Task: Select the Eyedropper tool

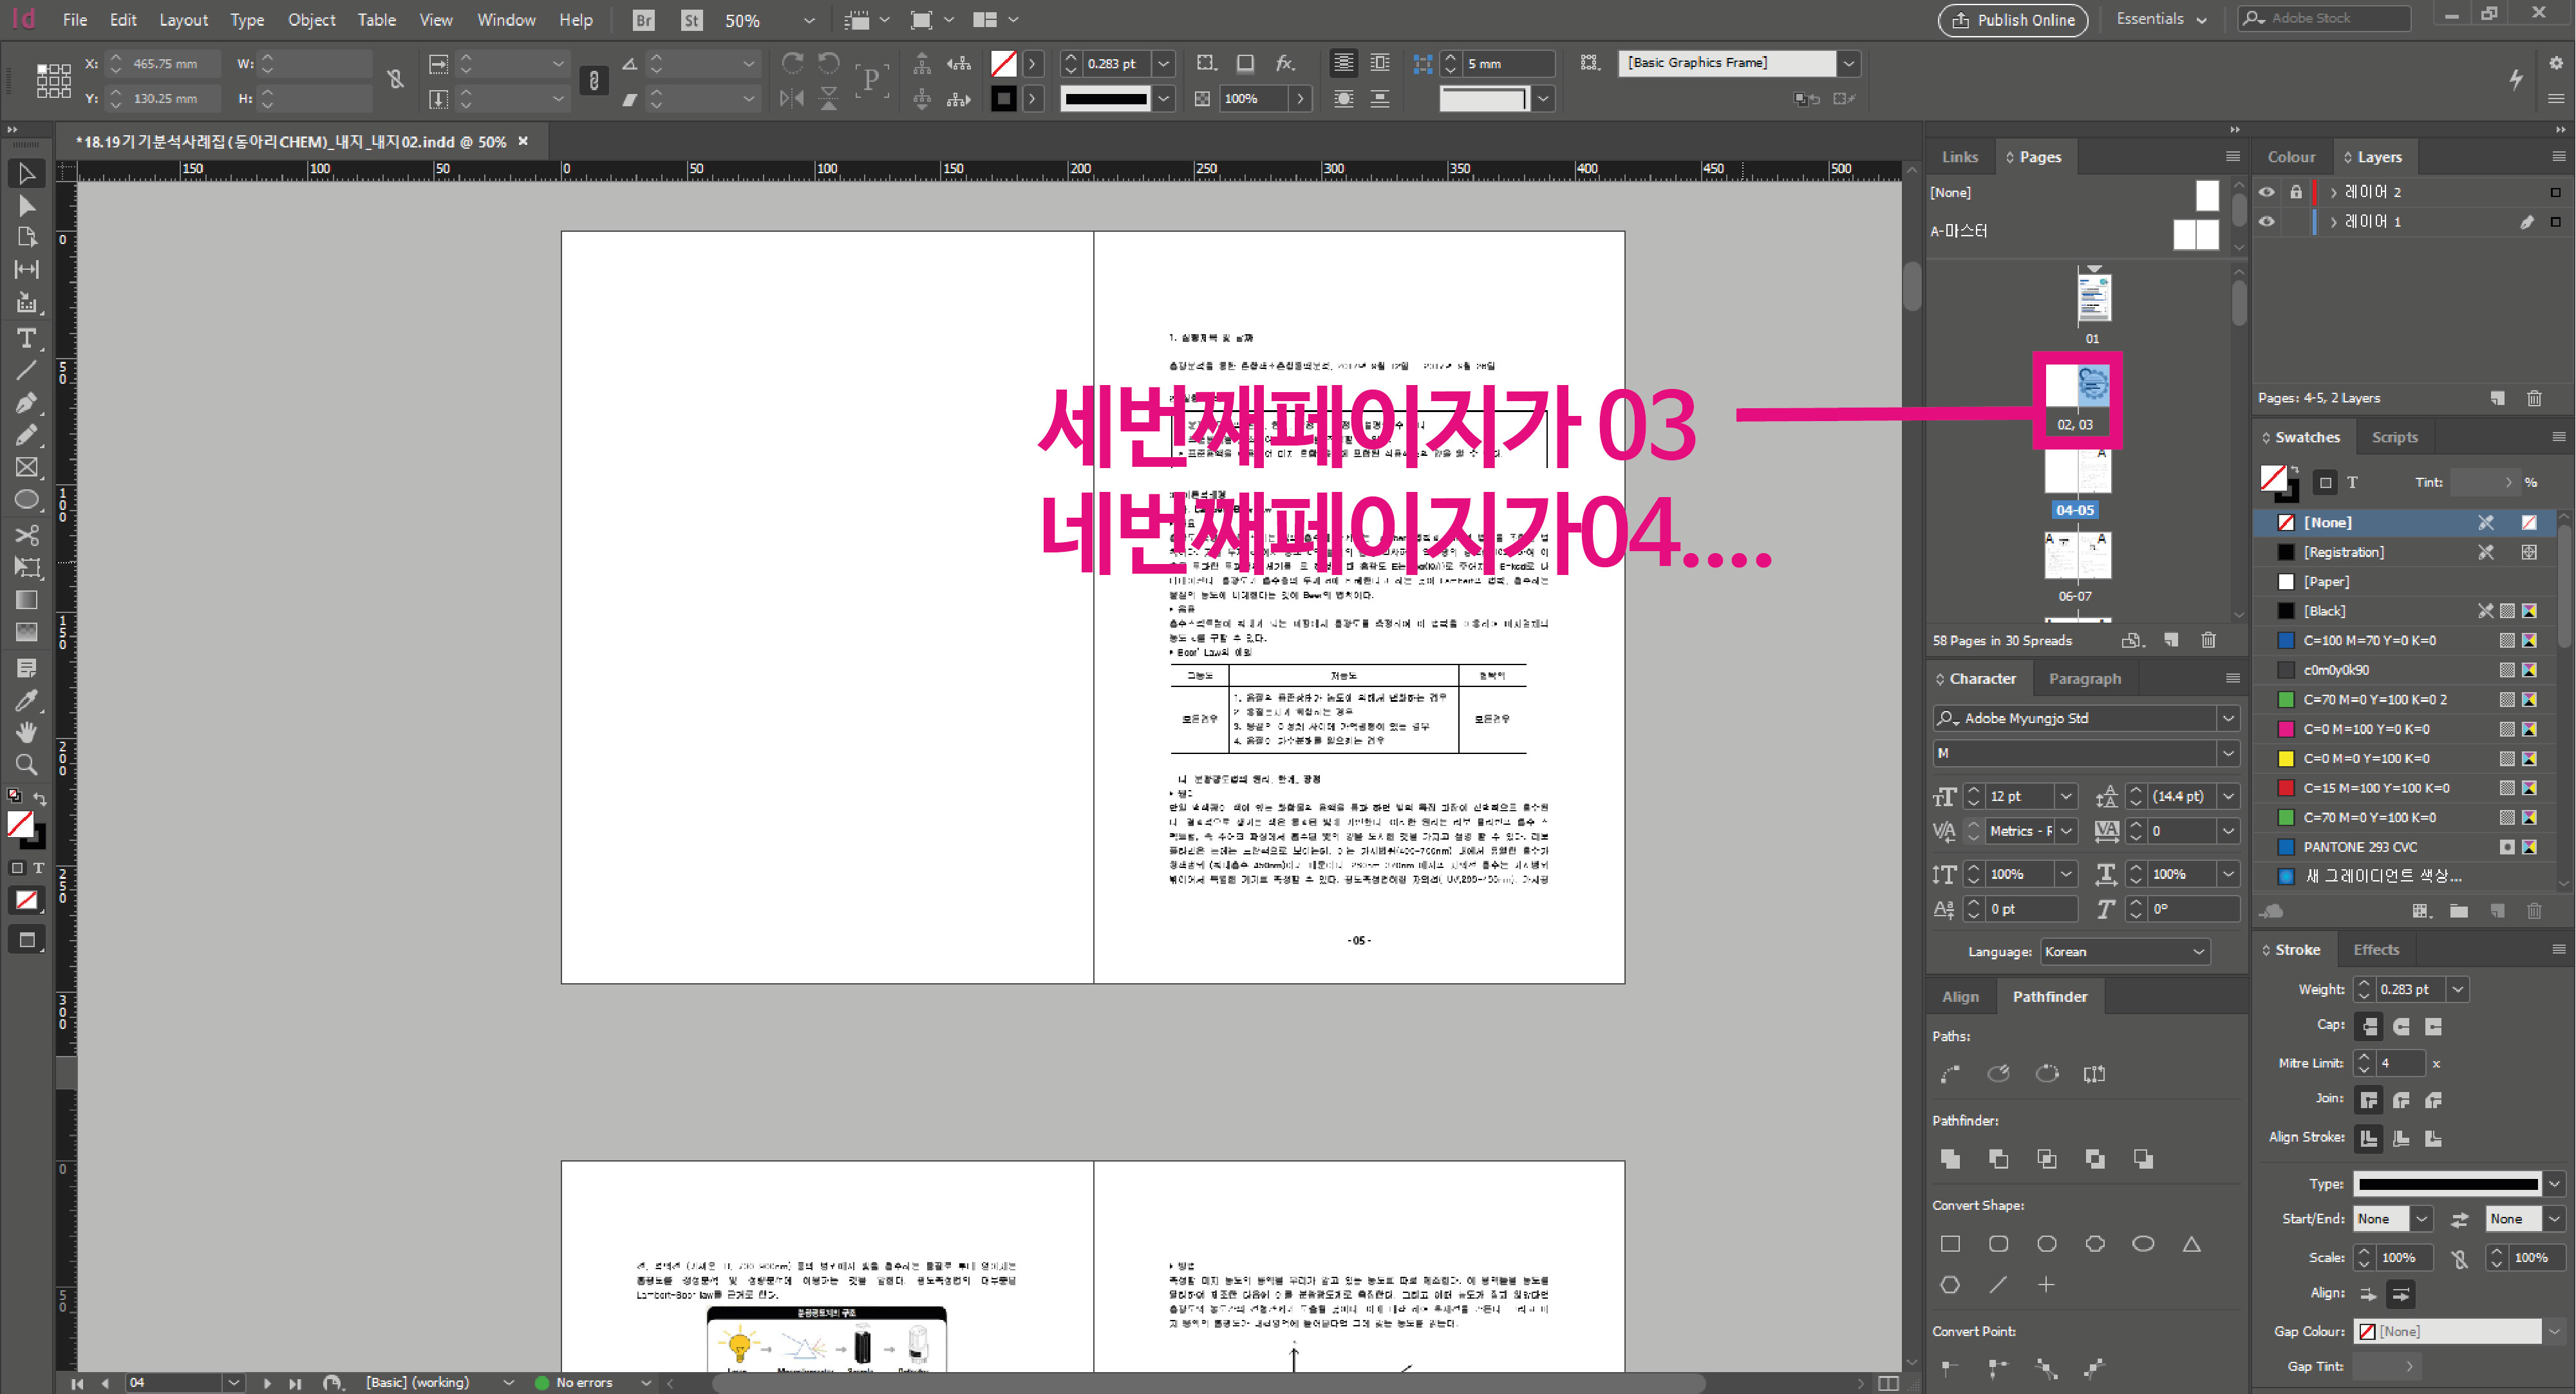Action: click(x=27, y=700)
